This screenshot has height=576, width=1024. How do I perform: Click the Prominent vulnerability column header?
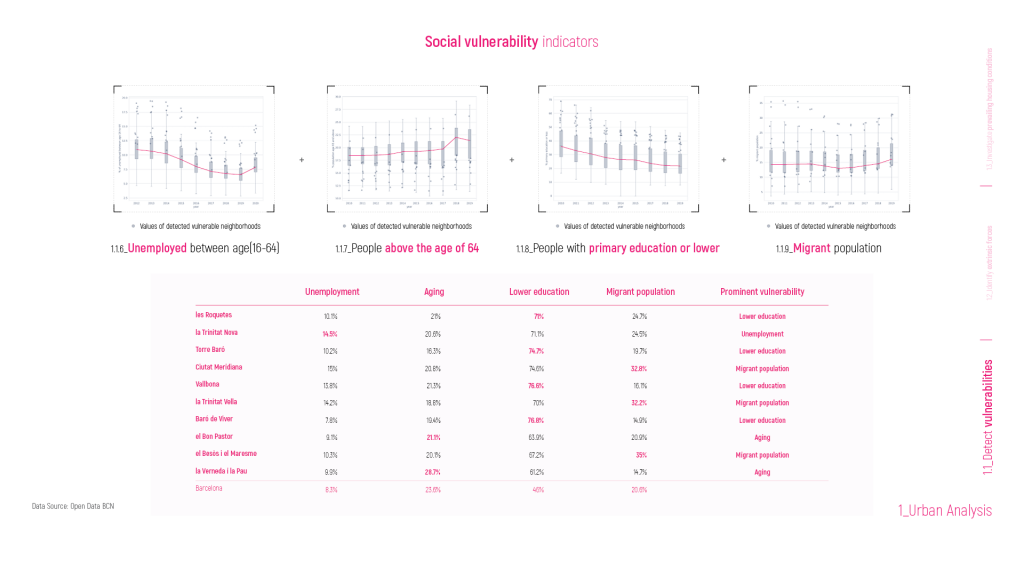762,292
